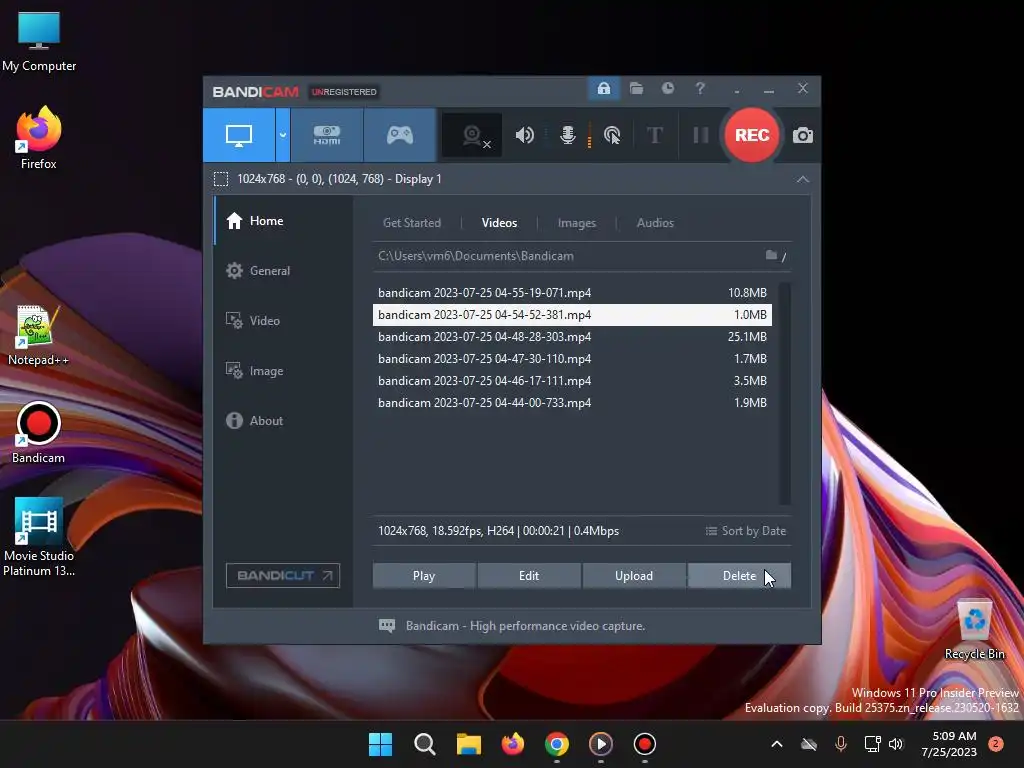The height and width of the screenshot is (768, 1024).
Task: Open scheduled recording clock icon
Action: coord(667,88)
